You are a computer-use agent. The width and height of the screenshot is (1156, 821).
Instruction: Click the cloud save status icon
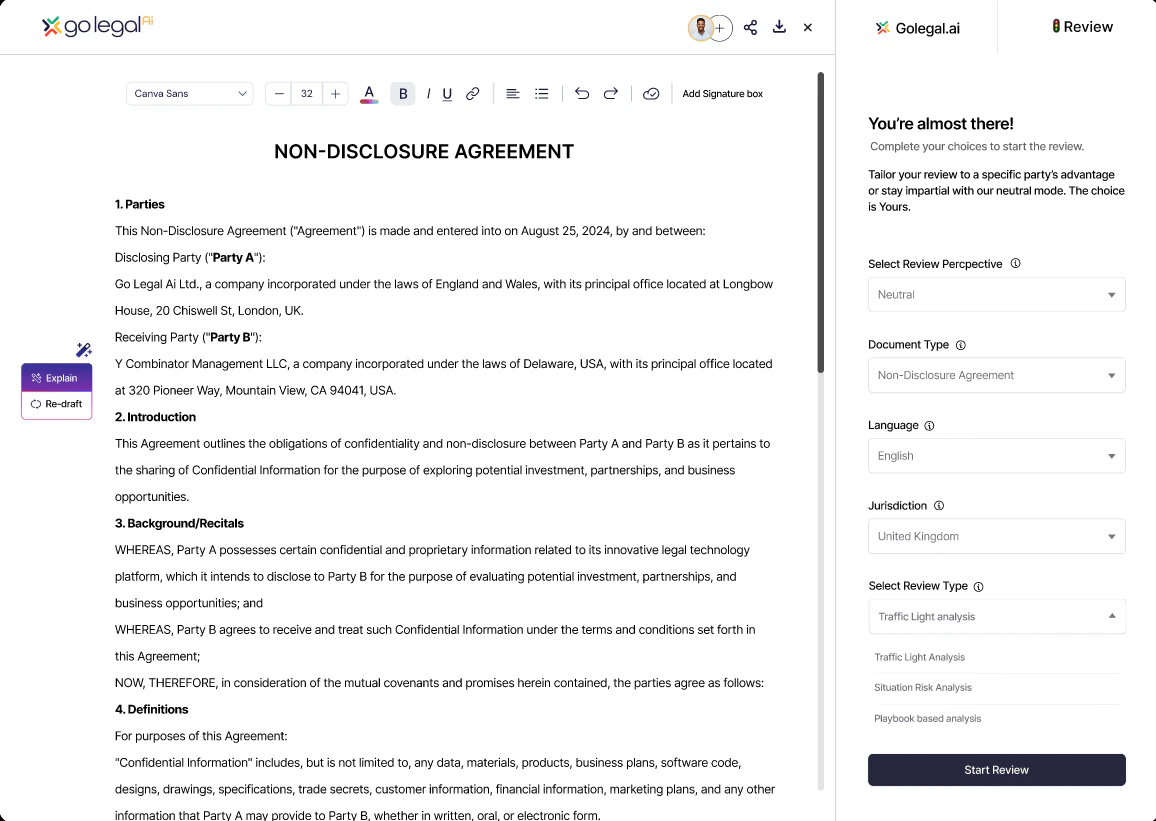point(651,93)
